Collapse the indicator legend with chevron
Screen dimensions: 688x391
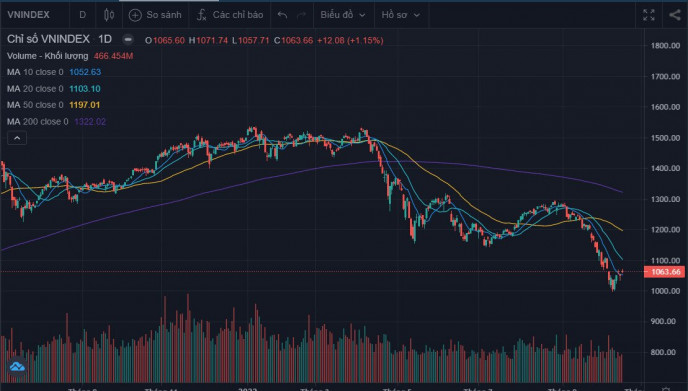pyautogui.click(x=17, y=138)
